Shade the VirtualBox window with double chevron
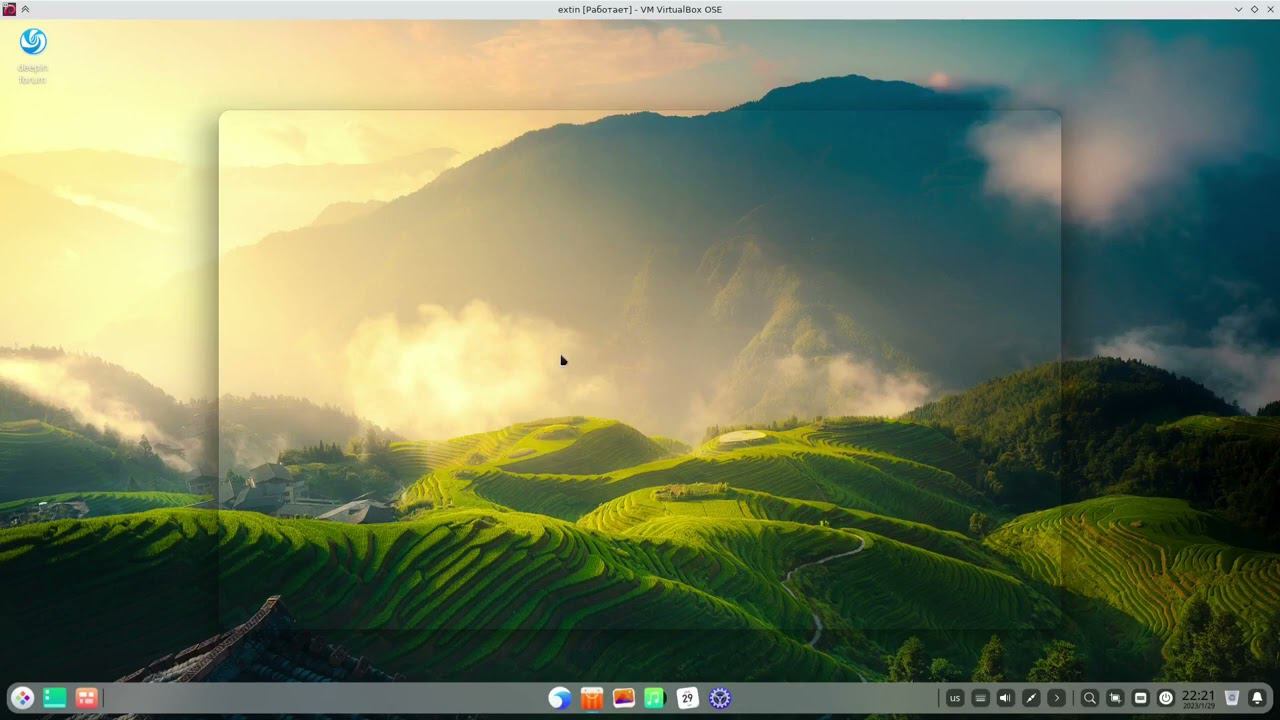 pos(25,9)
